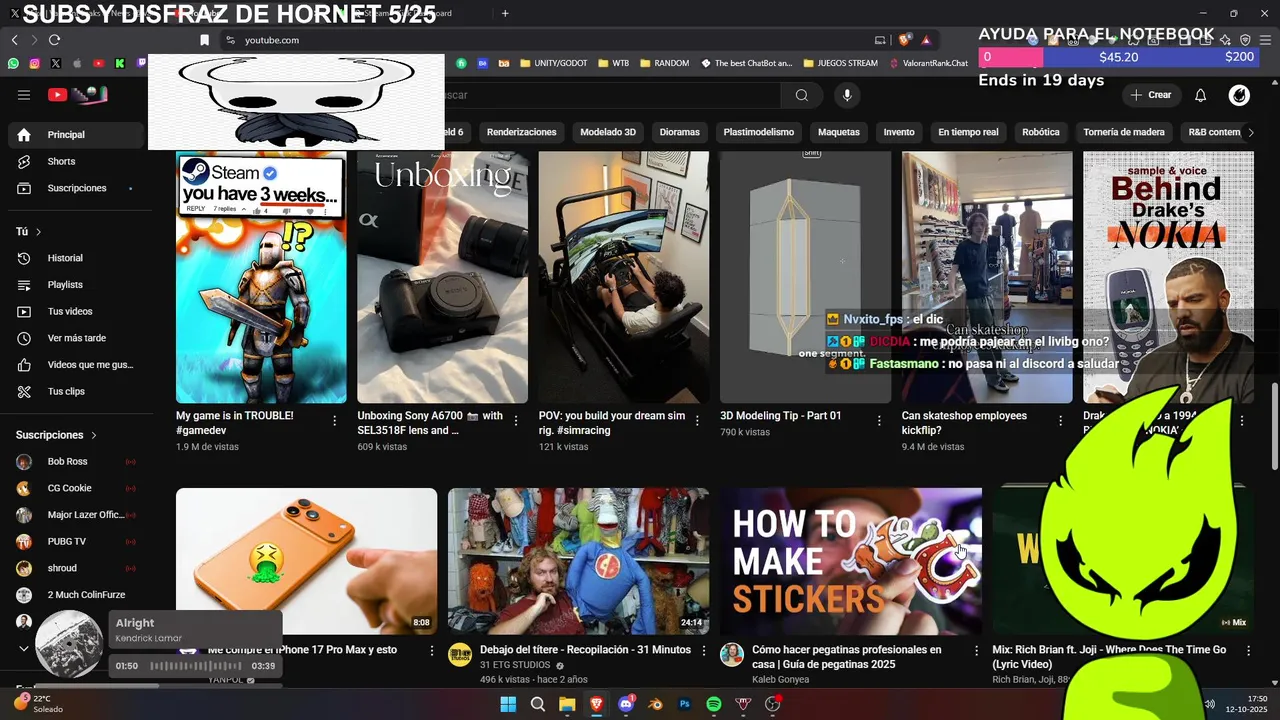Screen dimensions: 1280x720
Task: Open Blender from the taskbar
Action: 655,704
